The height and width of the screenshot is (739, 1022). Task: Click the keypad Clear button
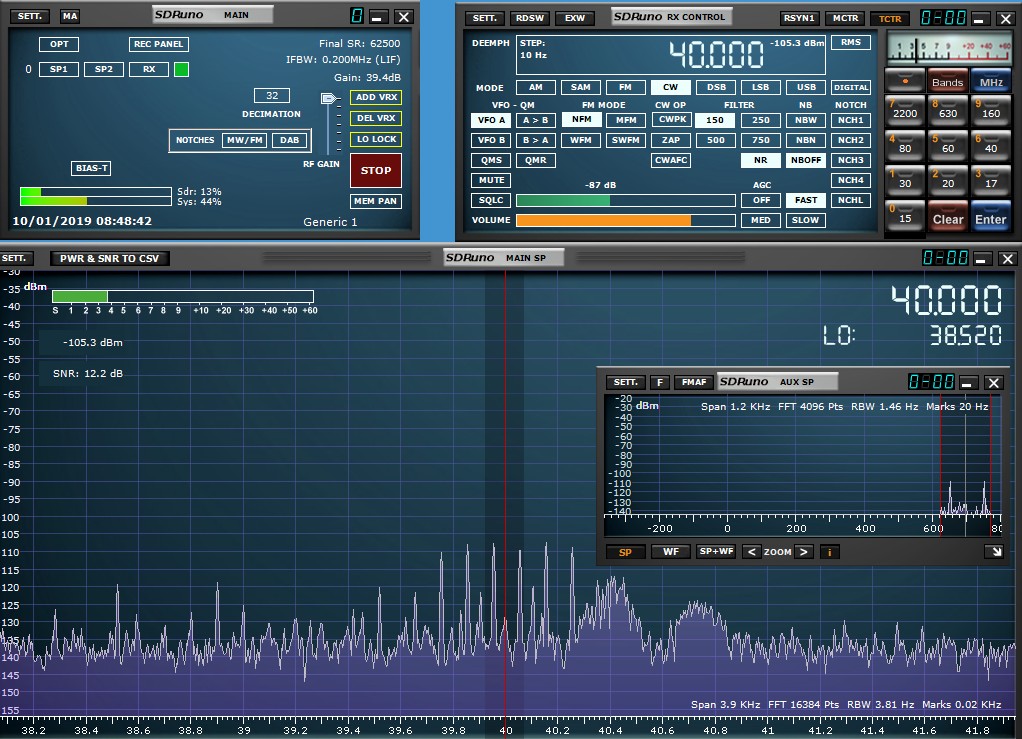coord(948,218)
